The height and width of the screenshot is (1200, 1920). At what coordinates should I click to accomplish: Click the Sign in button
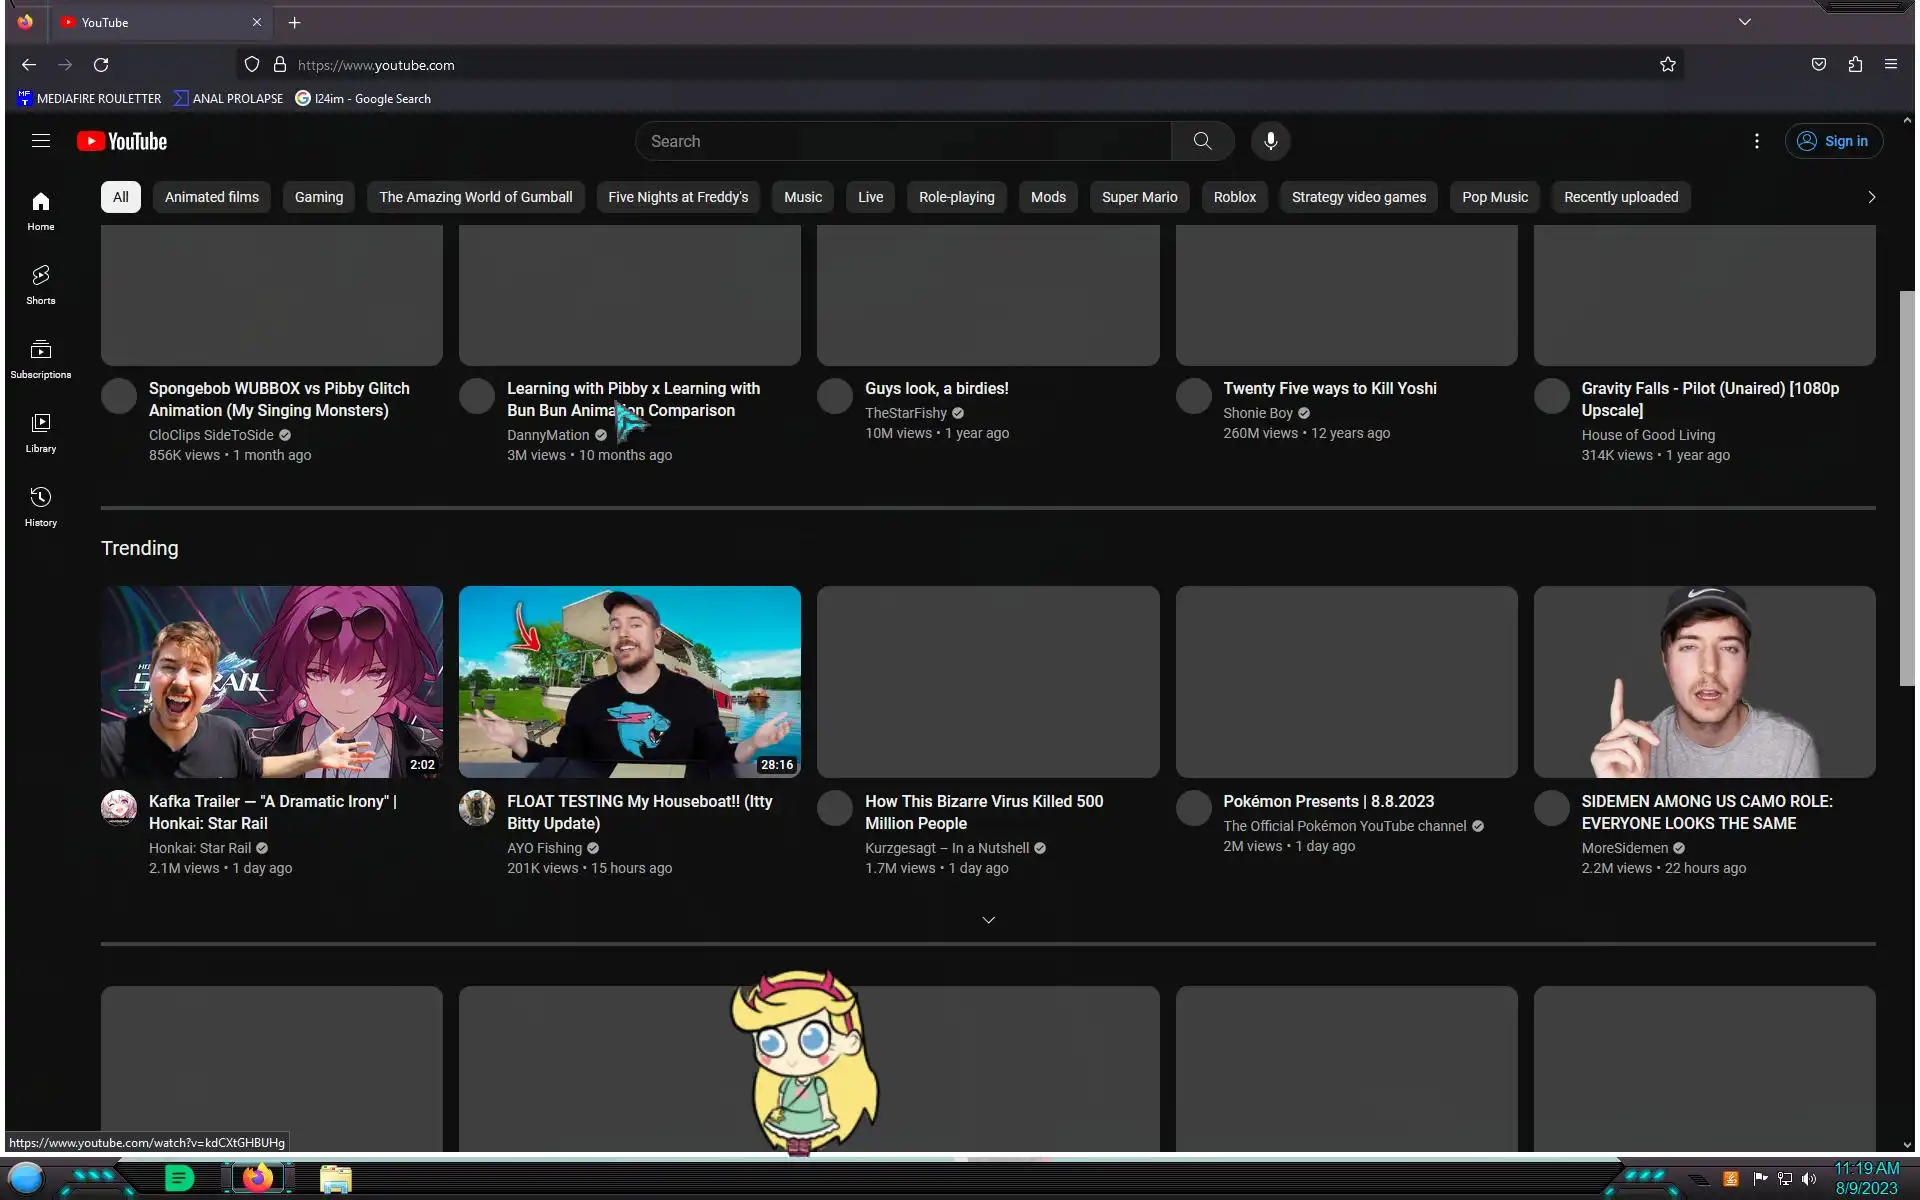click(x=1833, y=141)
